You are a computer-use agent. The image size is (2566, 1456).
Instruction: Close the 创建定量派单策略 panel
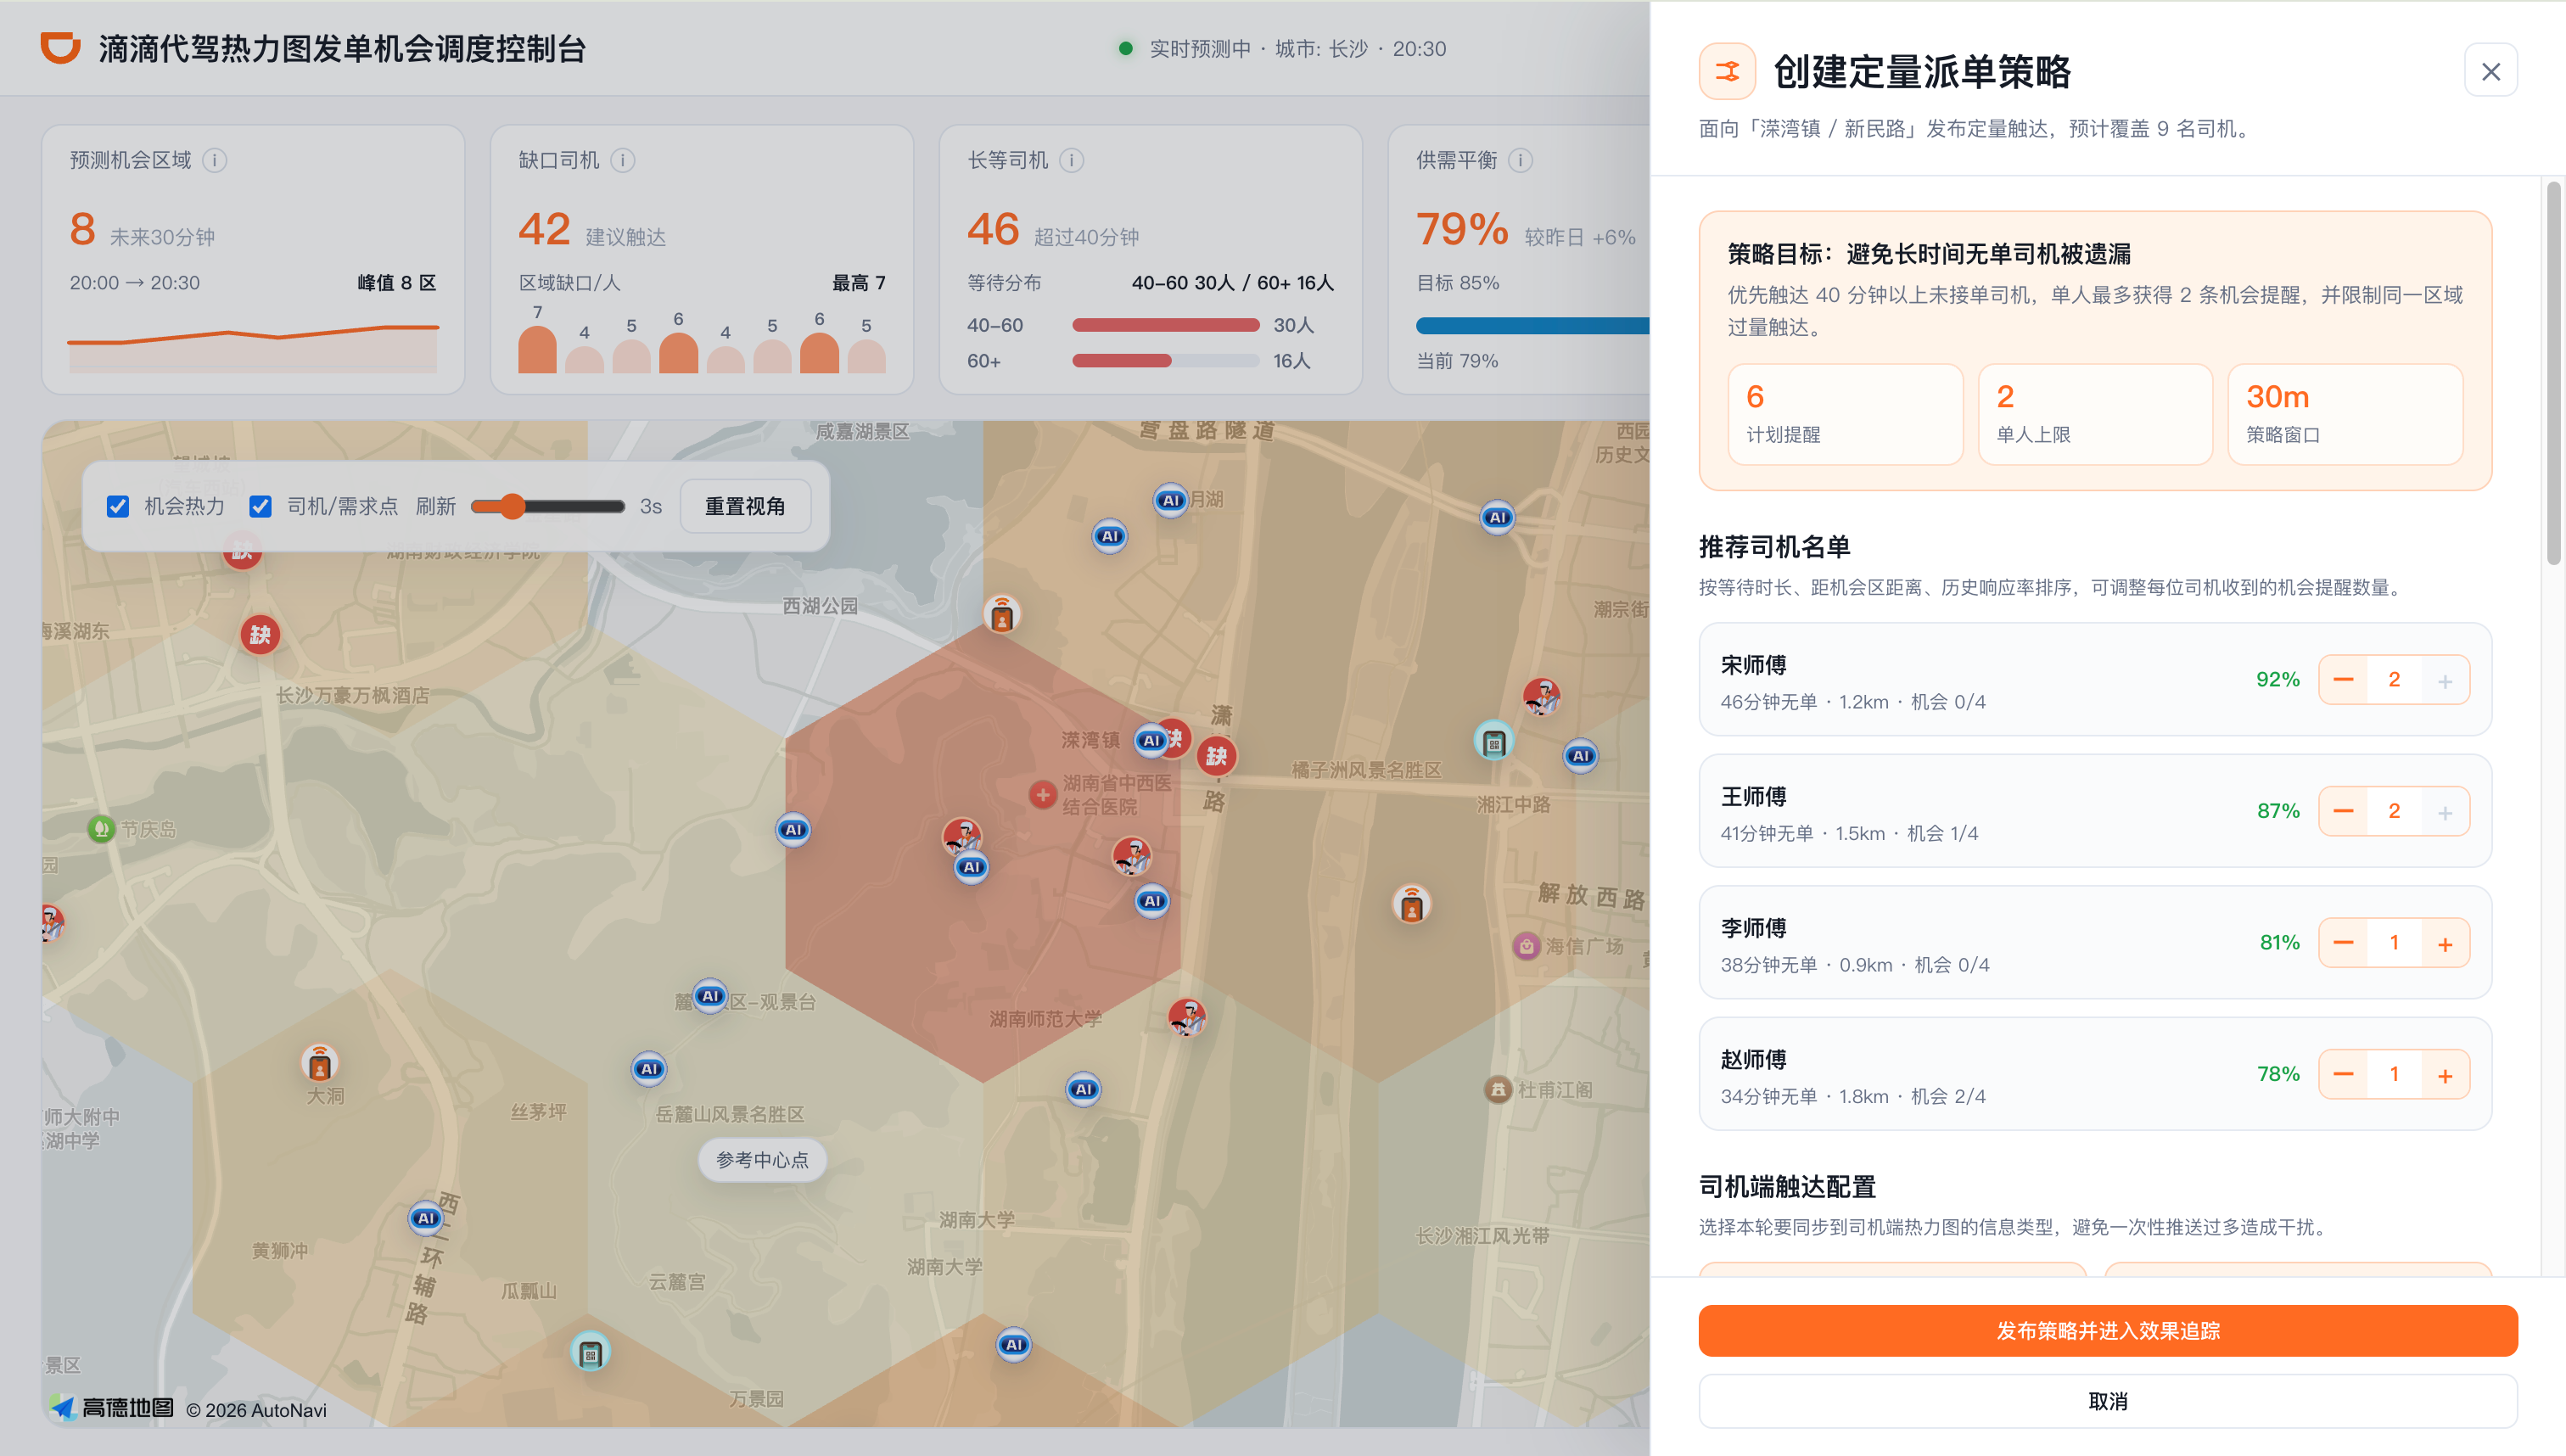click(x=2490, y=71)
